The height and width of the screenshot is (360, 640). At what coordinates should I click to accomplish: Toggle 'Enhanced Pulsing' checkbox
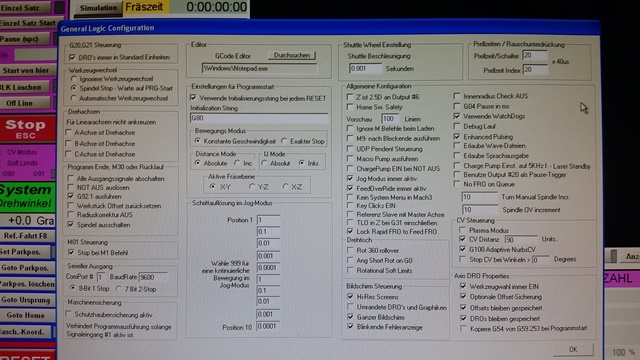[x=457, y=136]
